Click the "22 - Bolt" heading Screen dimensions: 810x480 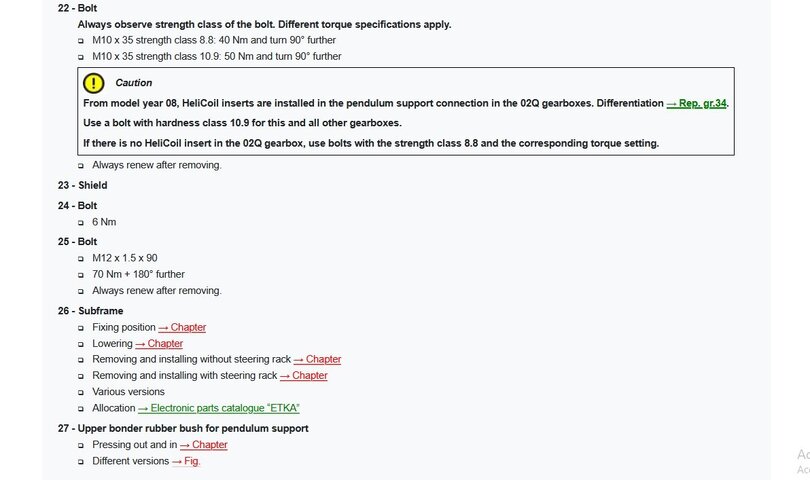[77, 8]
